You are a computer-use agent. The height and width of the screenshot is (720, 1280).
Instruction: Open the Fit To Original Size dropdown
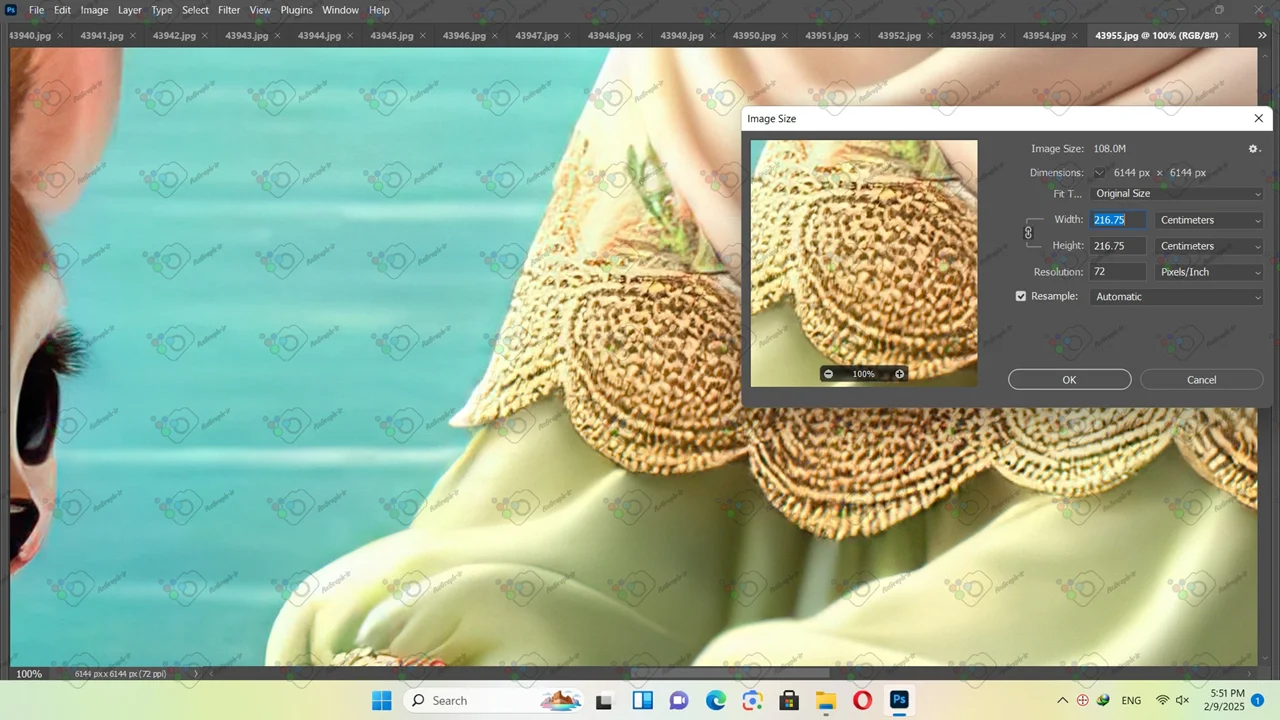pos(1177,194)
